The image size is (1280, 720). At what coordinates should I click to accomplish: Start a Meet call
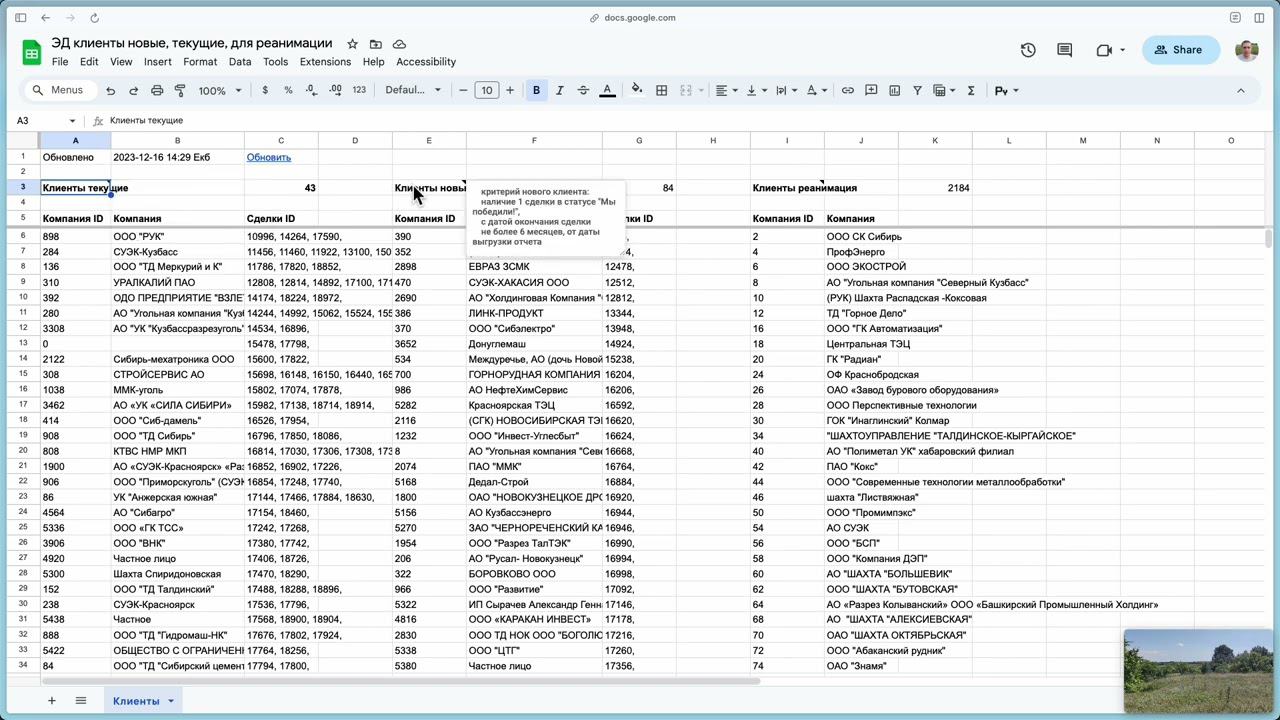pos(1109,50)
